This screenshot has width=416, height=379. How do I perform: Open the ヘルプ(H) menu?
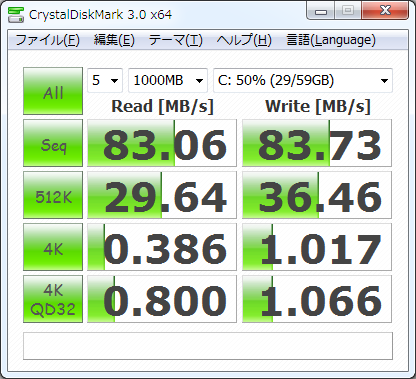coord(244,40)
